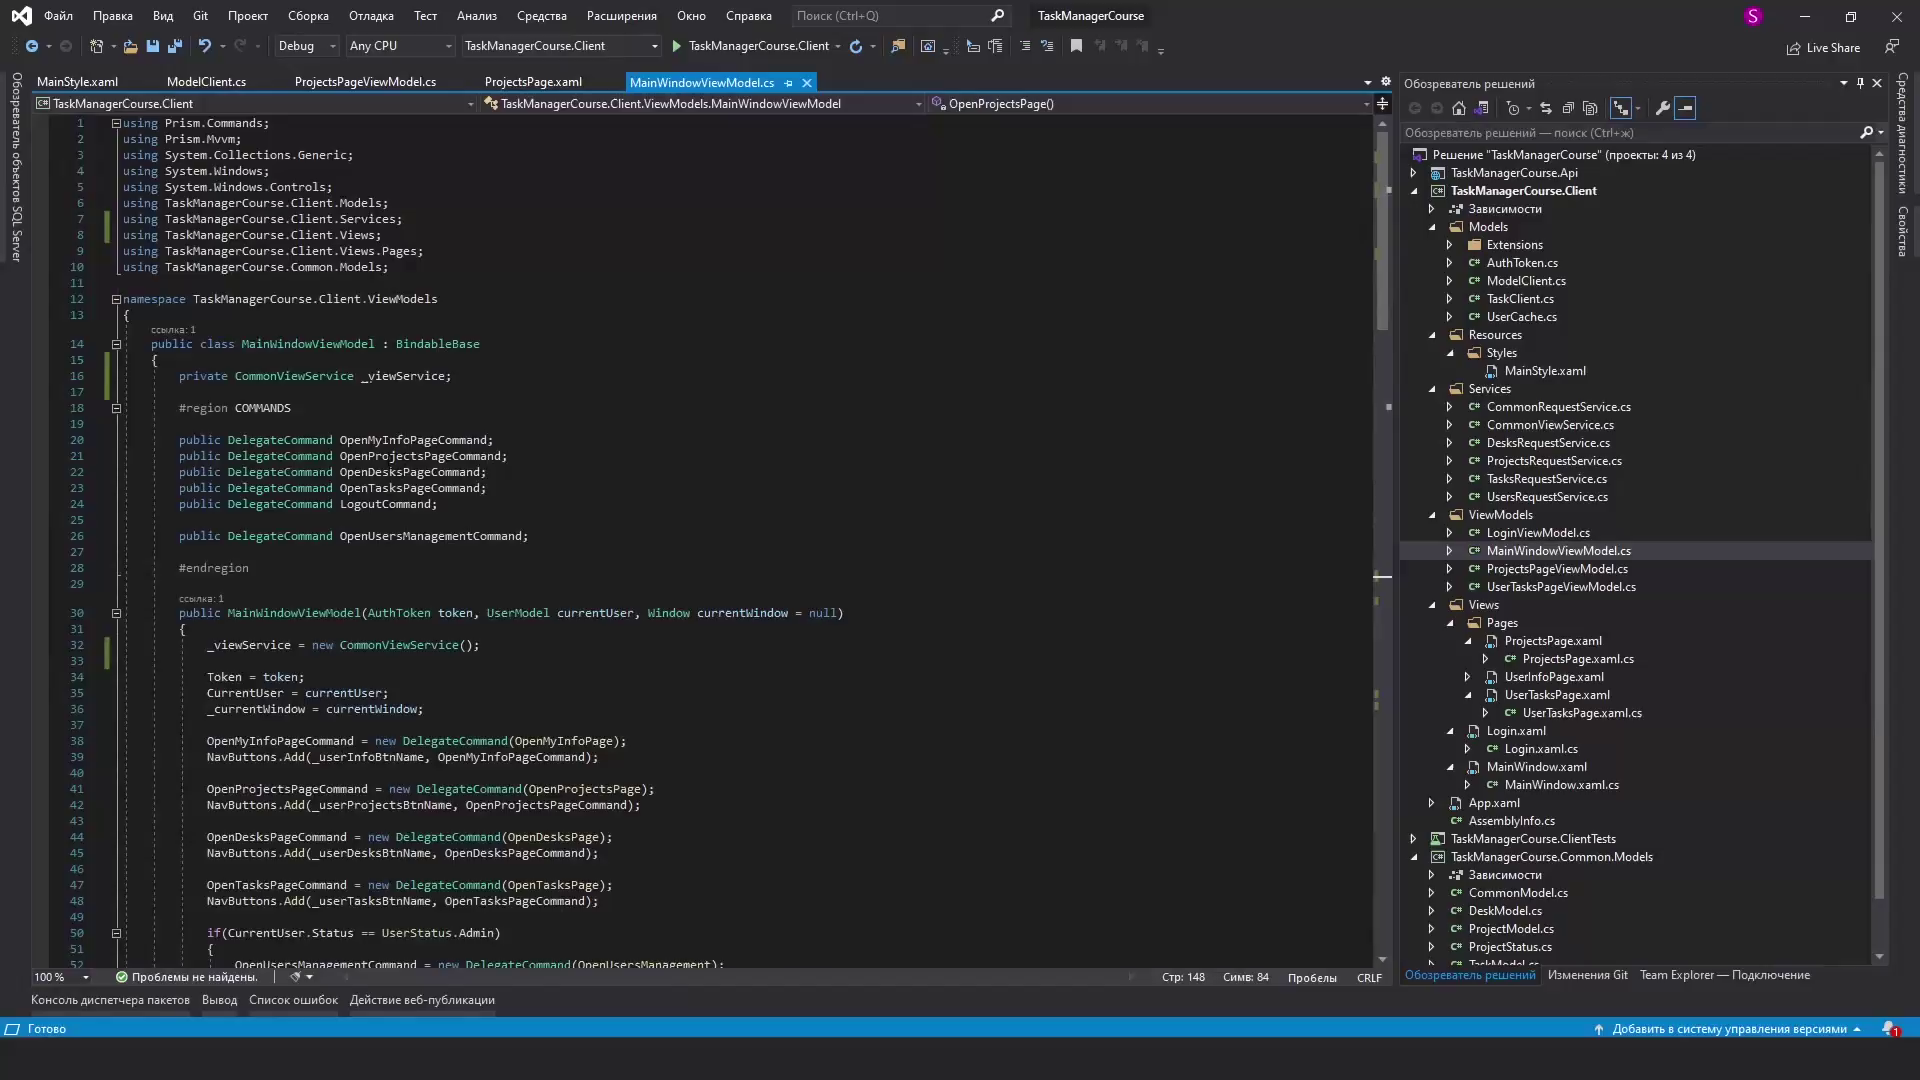Select CommonViewService.cs in Solution Explorer

click(x=1549, y=425)
